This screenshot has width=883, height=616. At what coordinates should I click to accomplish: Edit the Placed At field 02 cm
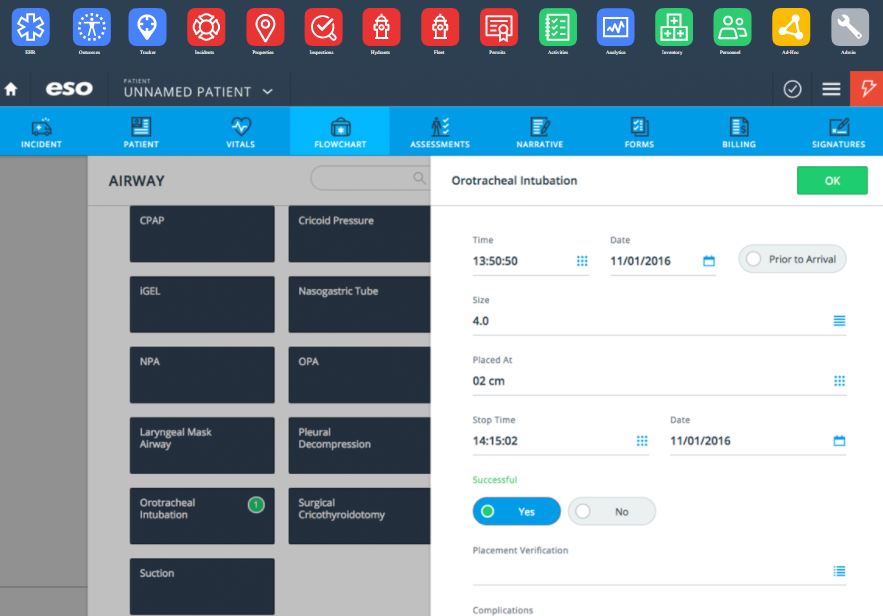[x=659, y=381]
